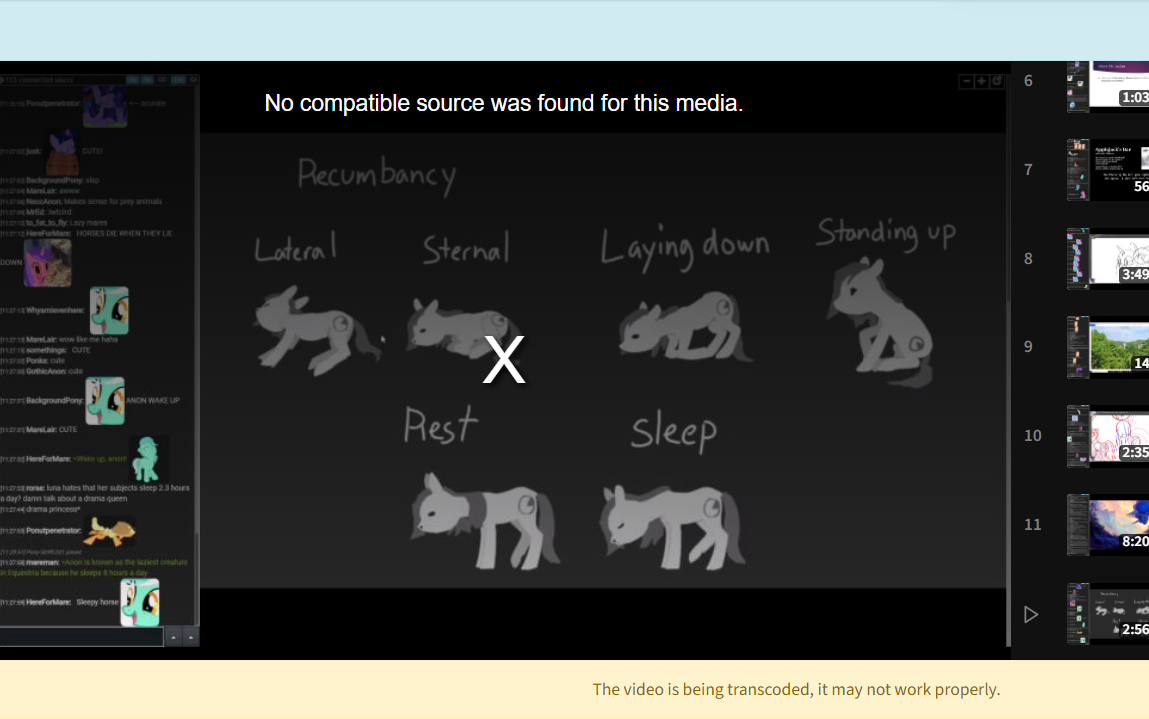Play playlist video 11 lasting 8:20
Image resolution: width=1149 pixels, height=719 pixels.
[1108, 525]
